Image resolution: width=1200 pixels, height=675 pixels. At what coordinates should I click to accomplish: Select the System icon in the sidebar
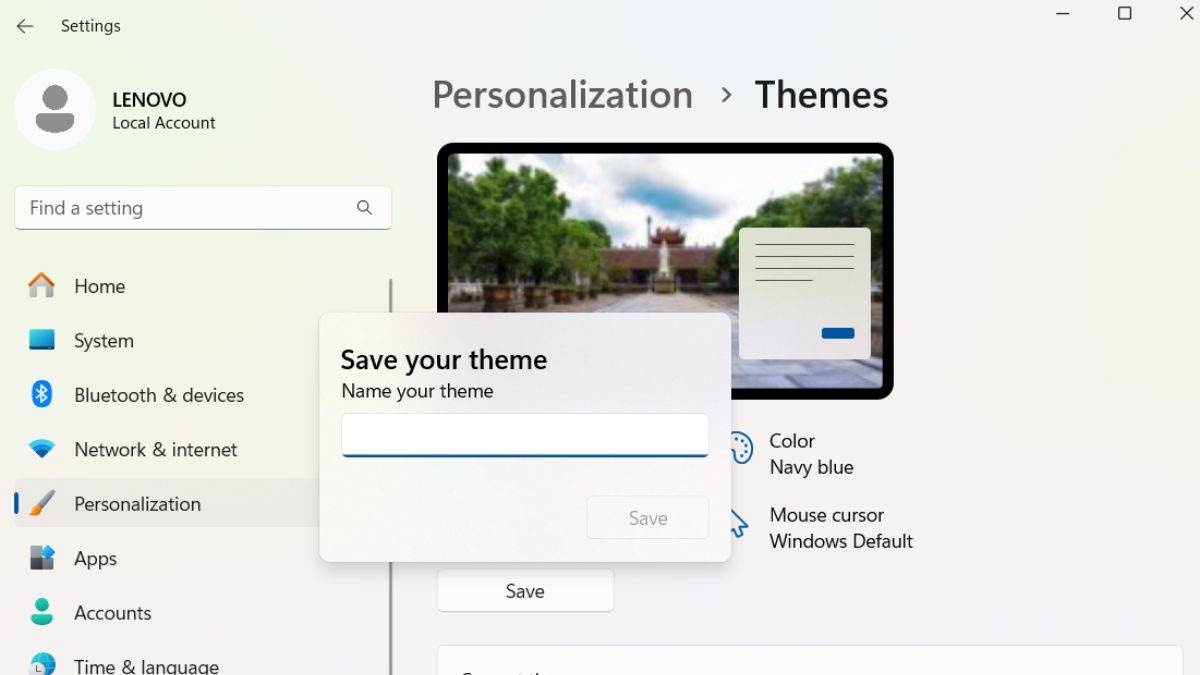(41, 340)
